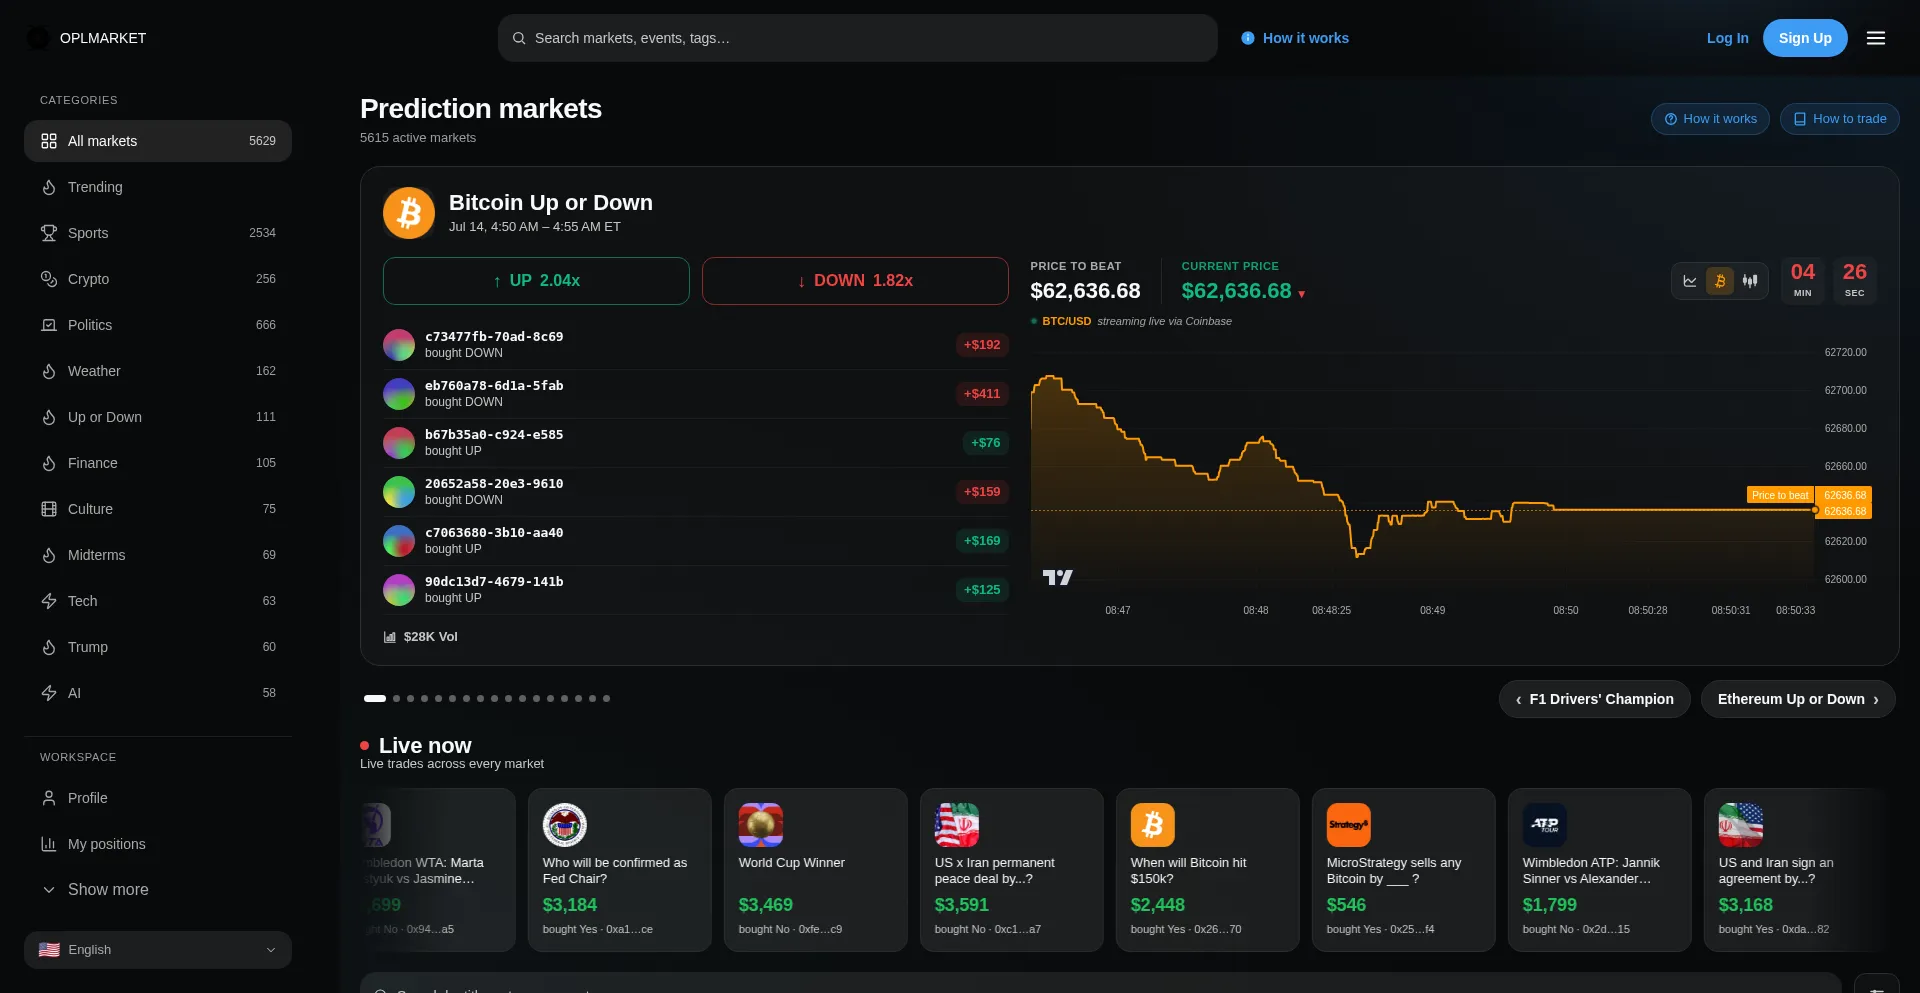Select the first carousel indicator
Image resolution: width=1920 pixels, height=993 pixels.
[x=375, y=699]
